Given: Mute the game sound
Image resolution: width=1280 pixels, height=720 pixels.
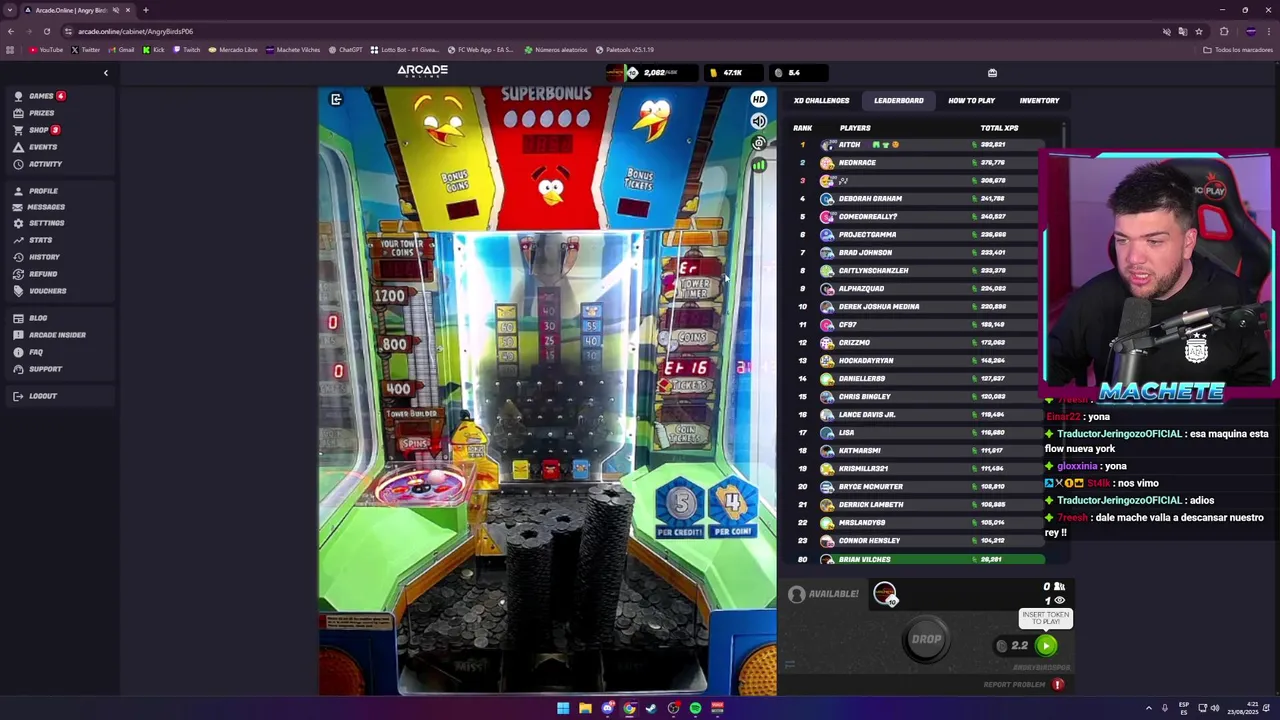Looking at the screenshot, I should pos(759,121).
